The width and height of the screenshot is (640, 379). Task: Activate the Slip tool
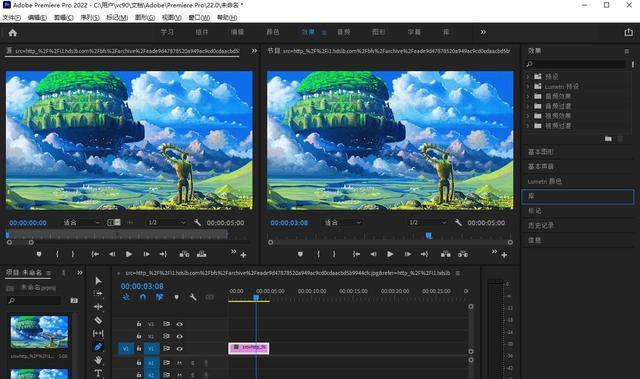click(98, 334)
